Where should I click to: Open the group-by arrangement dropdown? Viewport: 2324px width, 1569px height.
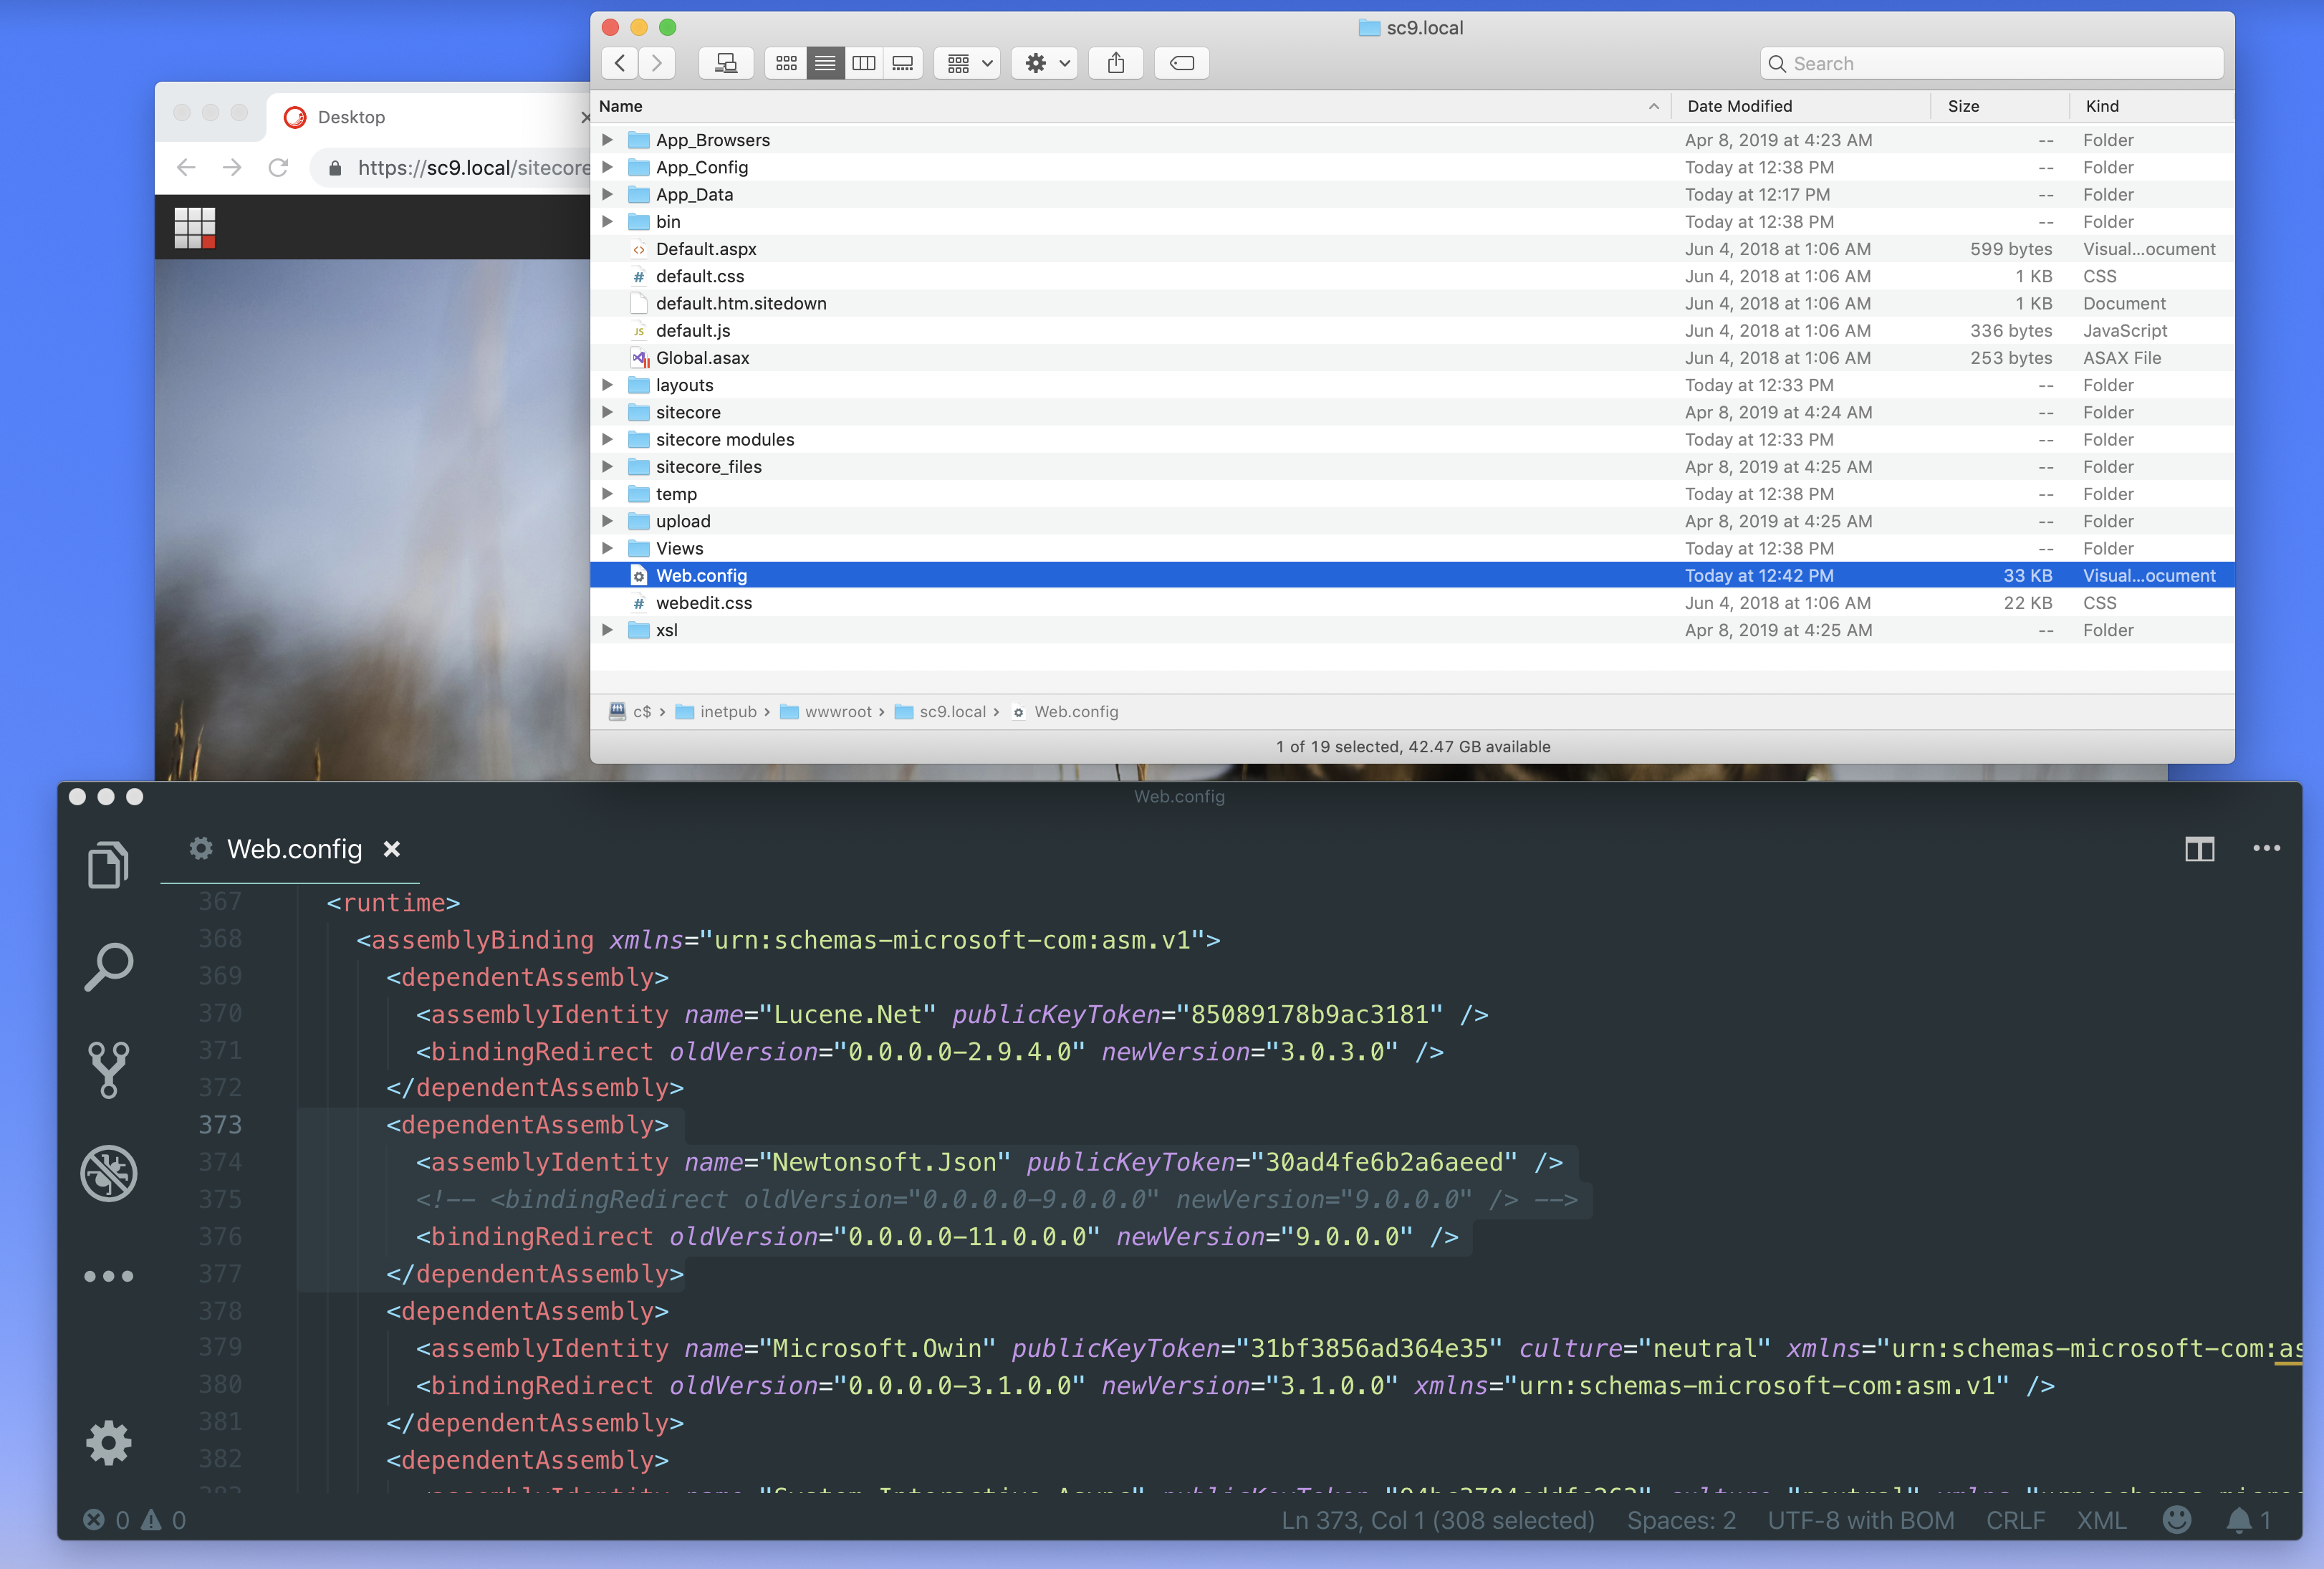[968, 63]
